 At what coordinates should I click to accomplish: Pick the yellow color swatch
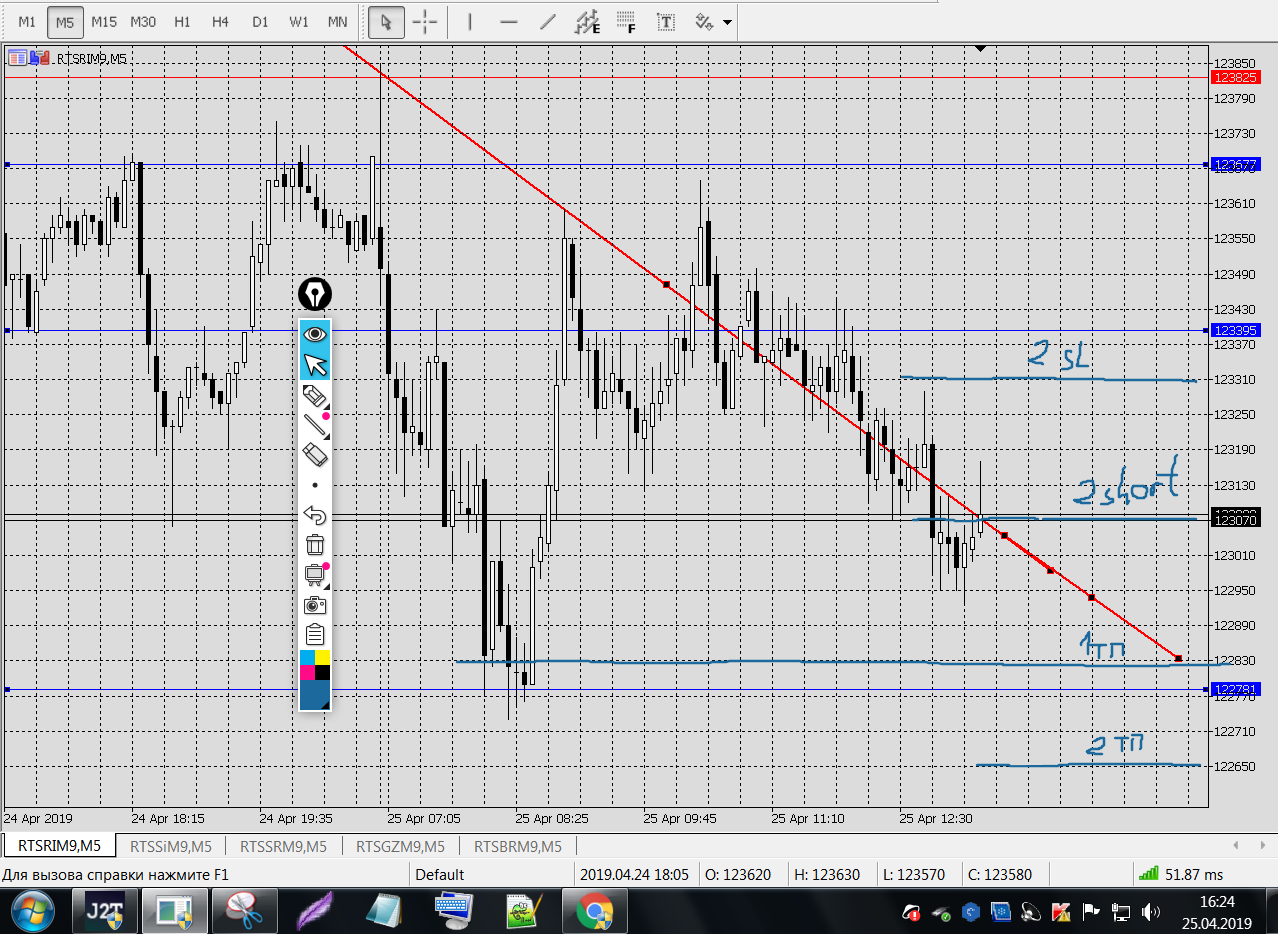[323, 657]
